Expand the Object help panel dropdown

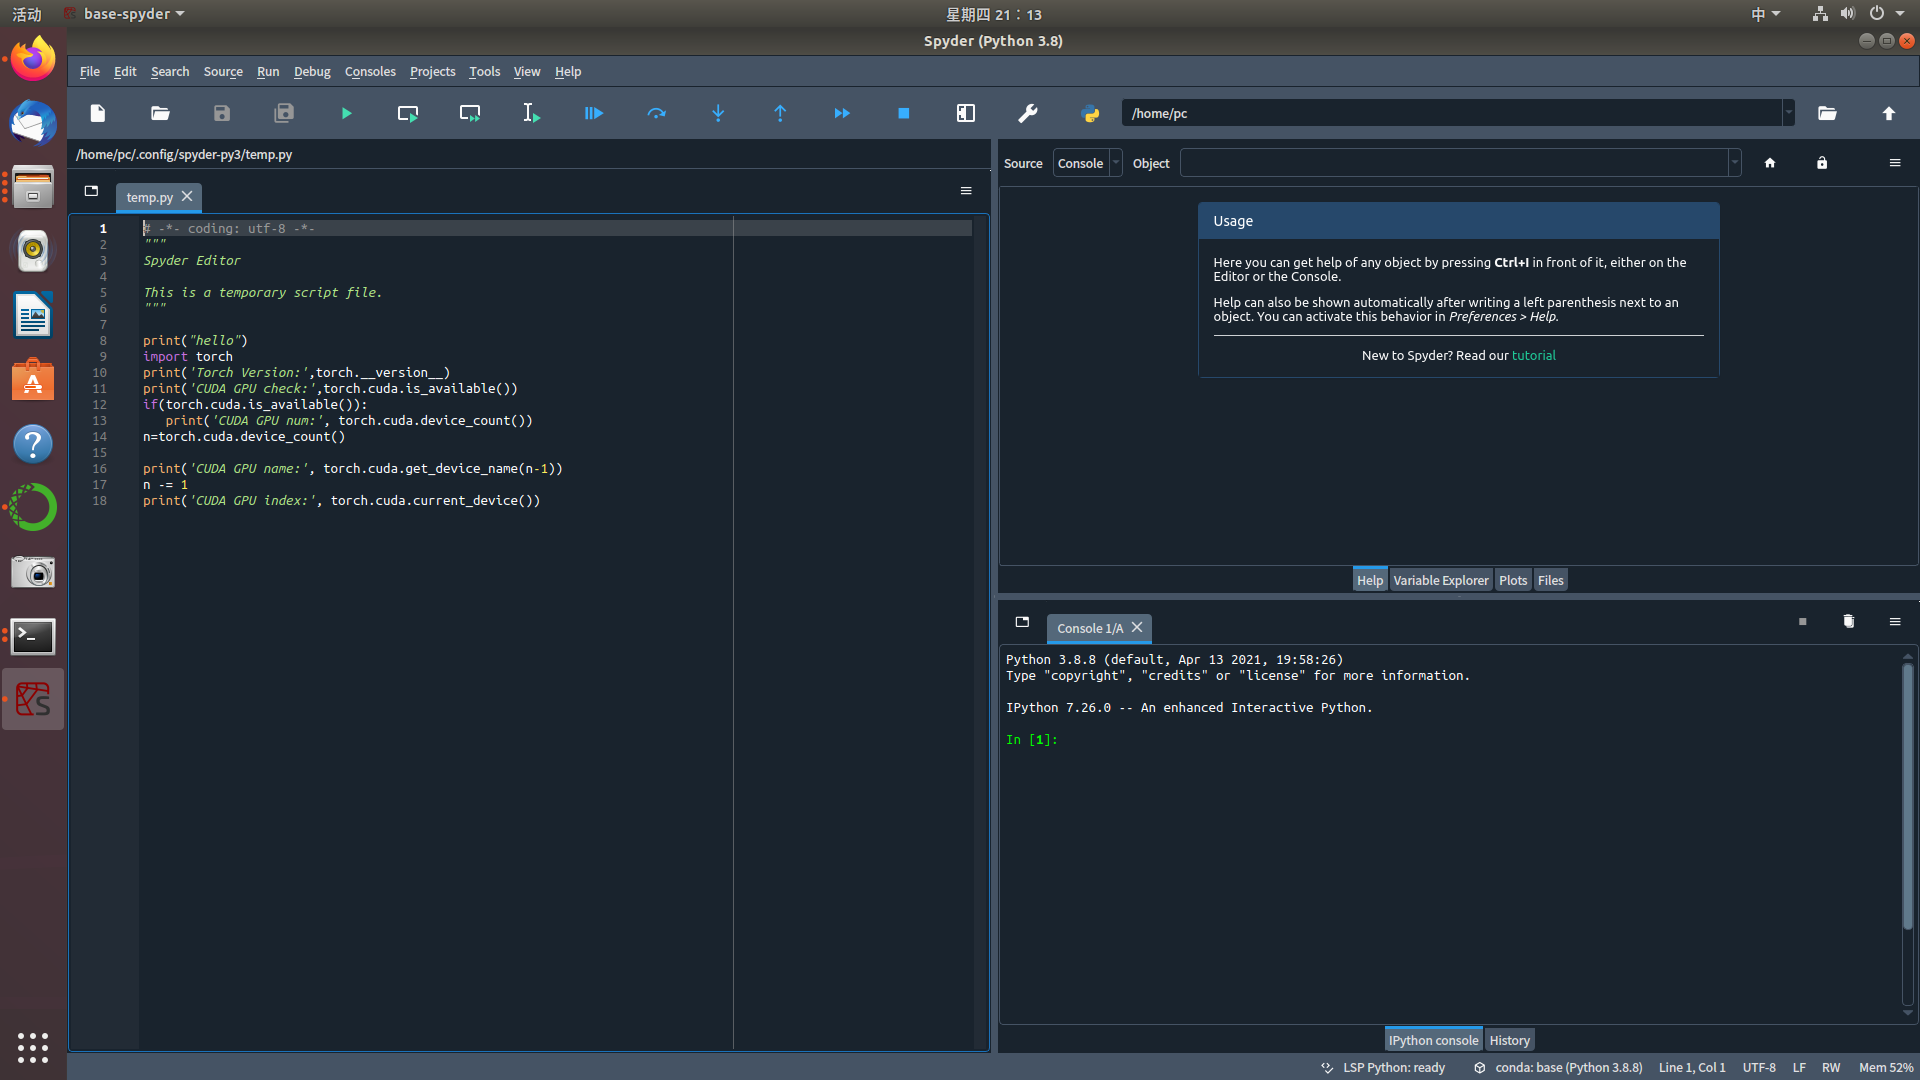(x=1733, y=162)
